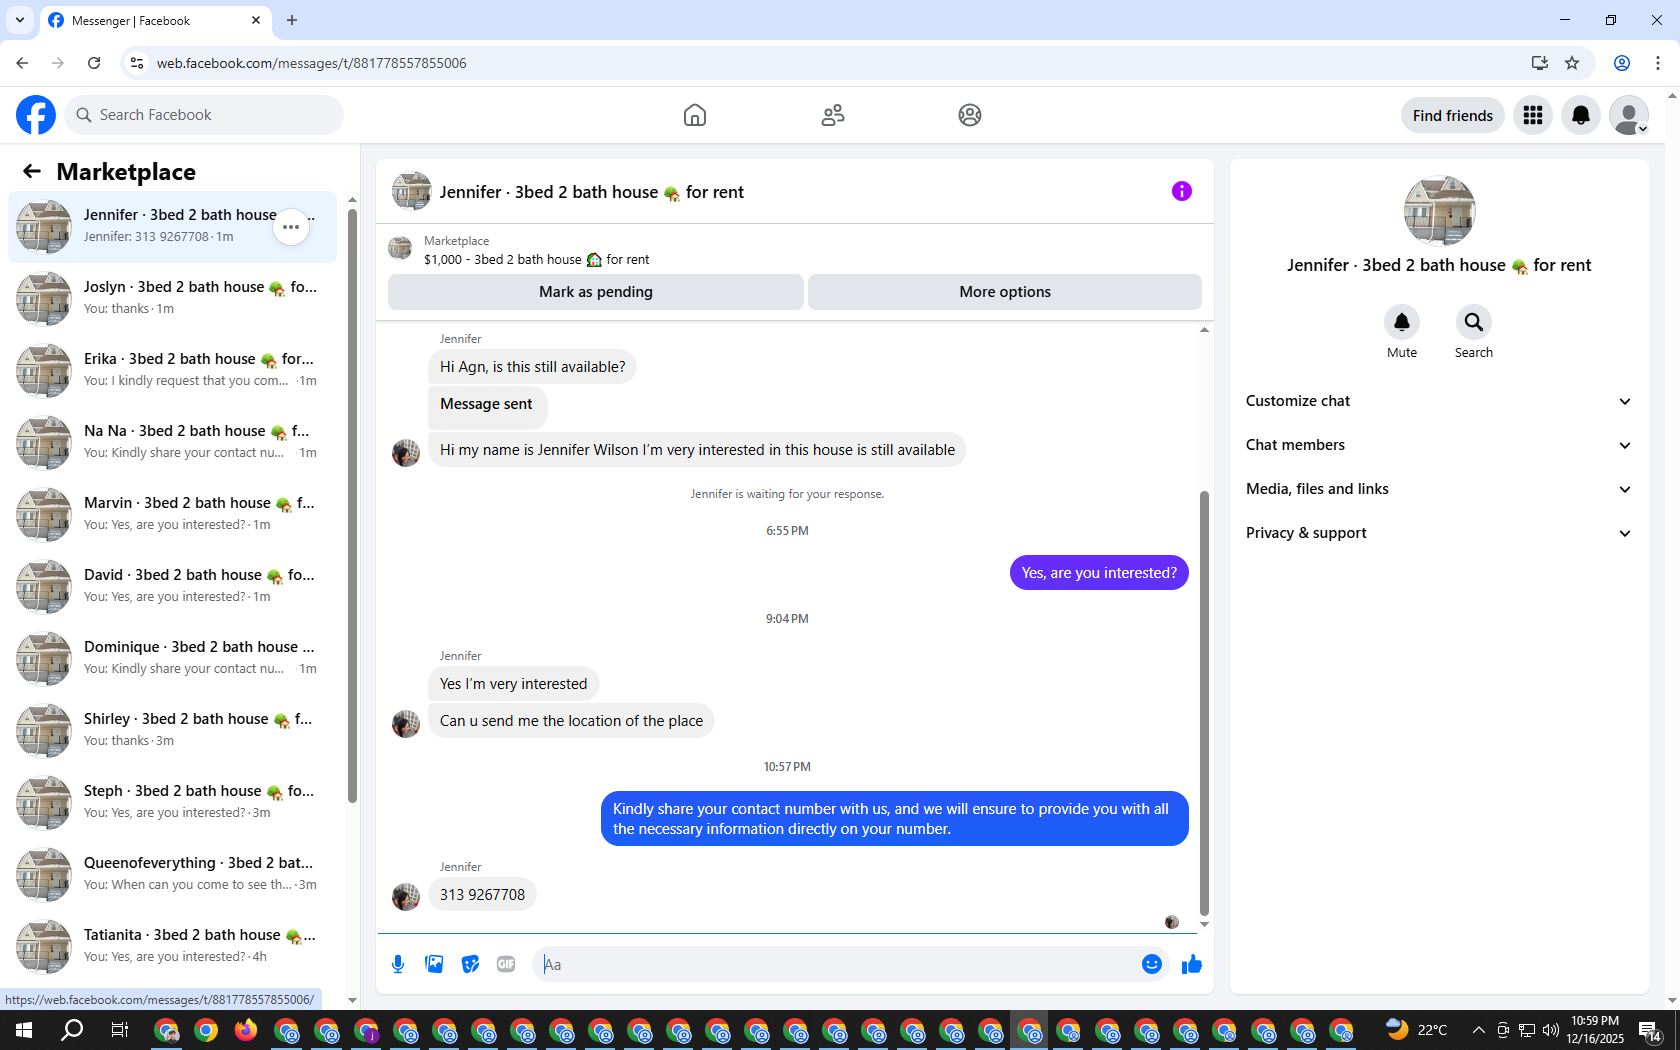
Task: Select the Messenger | Facebook browser tab
Action: [155, 21]
